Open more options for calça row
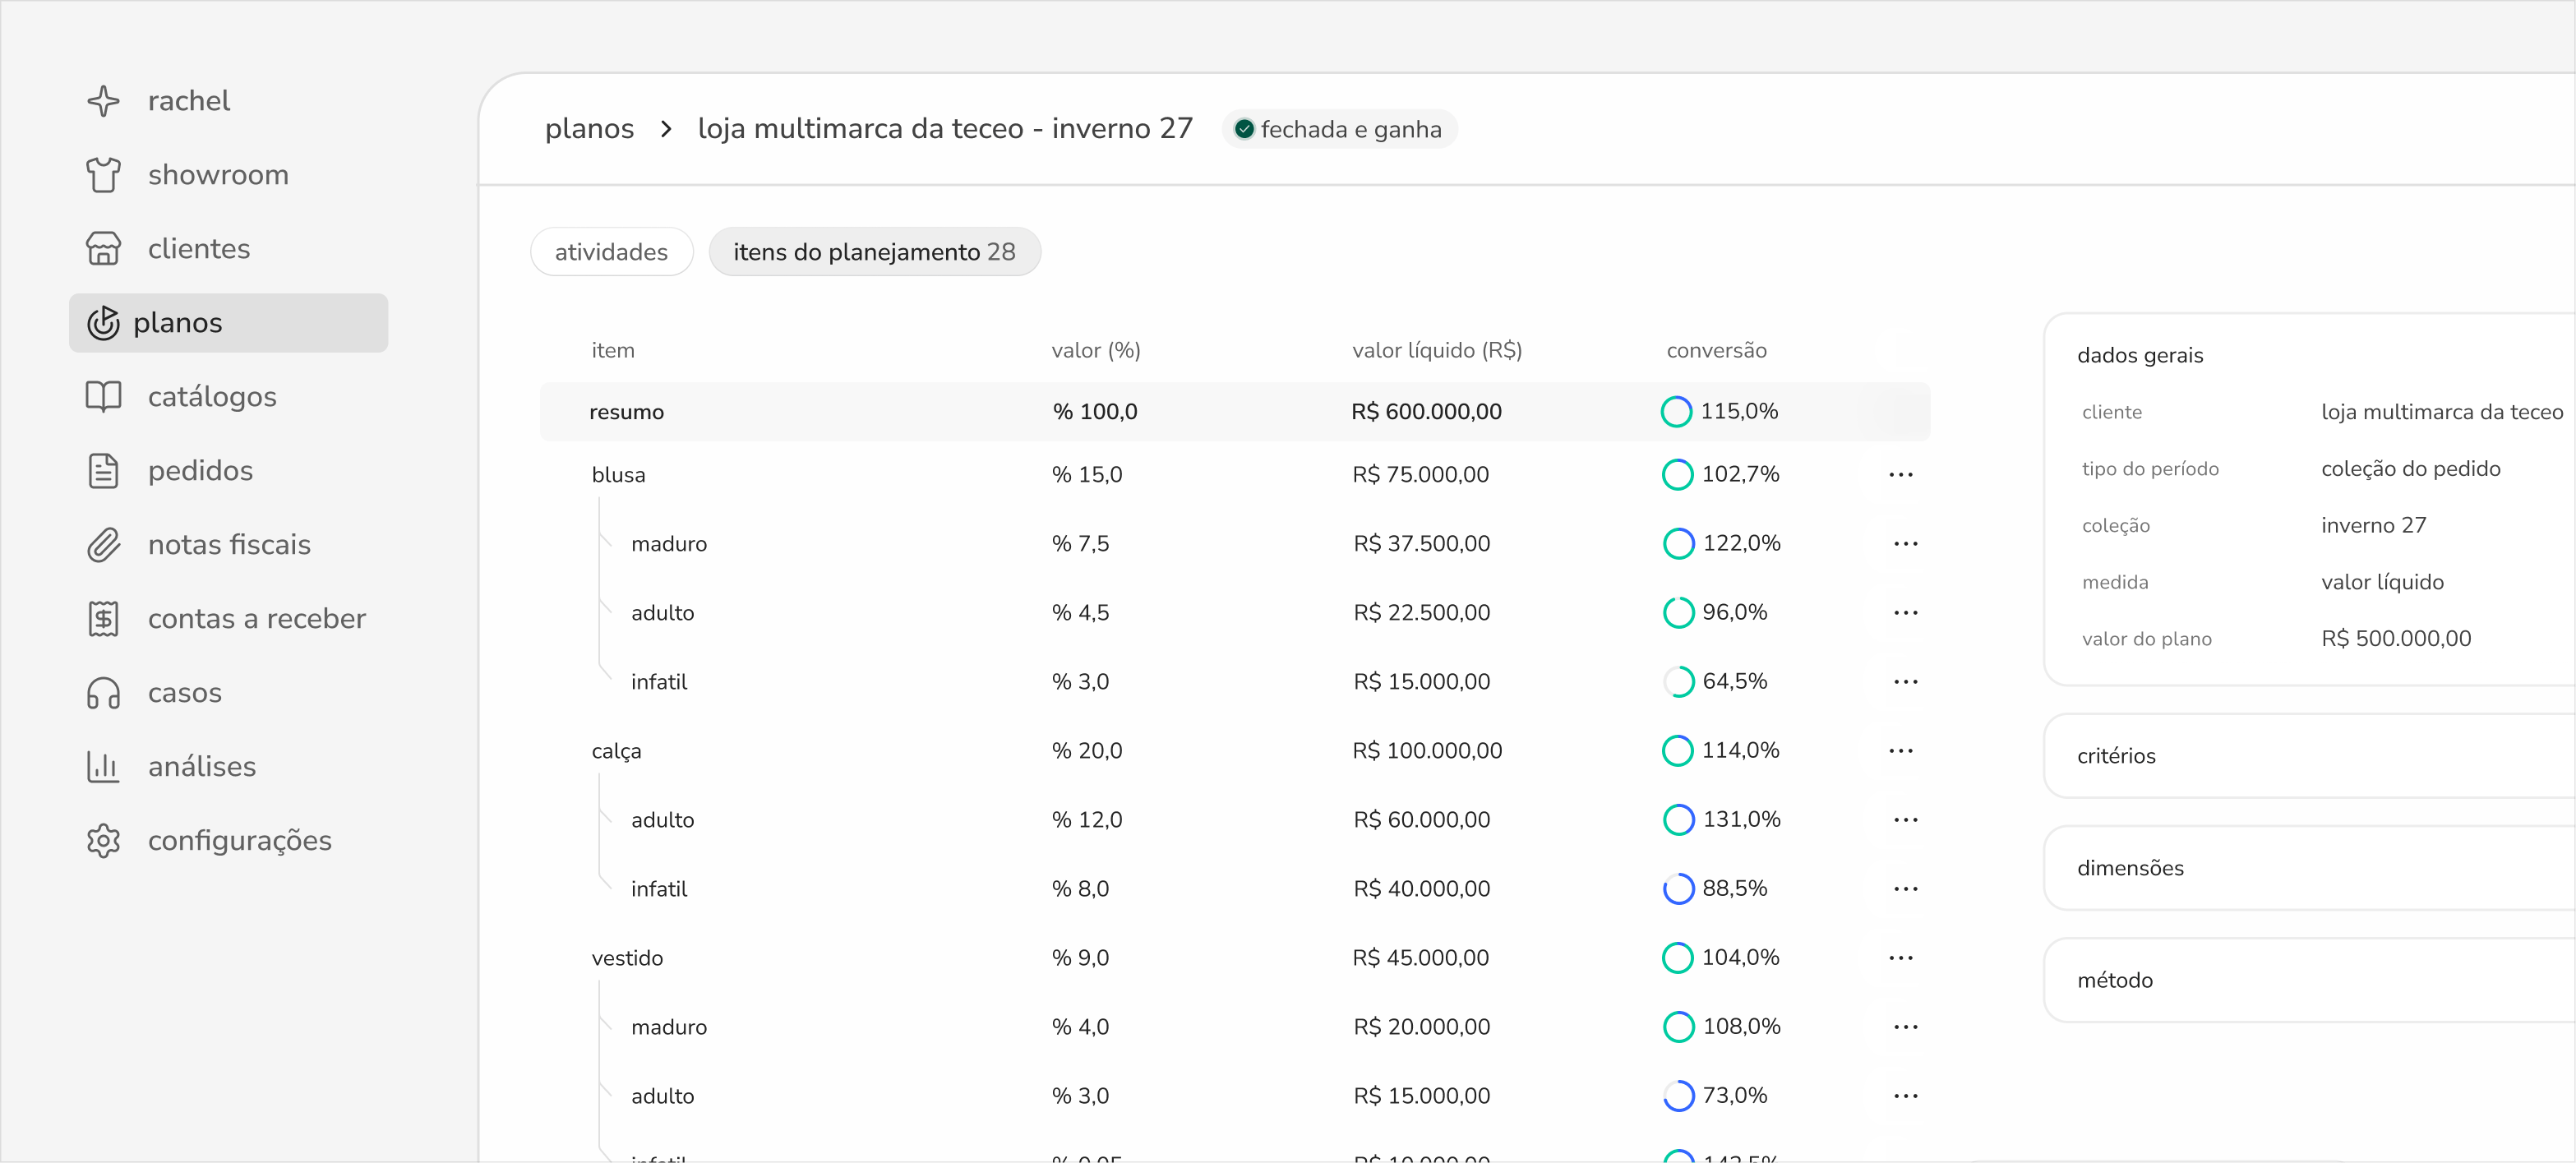The image size is (2576, 1163). coord(1900,751)
